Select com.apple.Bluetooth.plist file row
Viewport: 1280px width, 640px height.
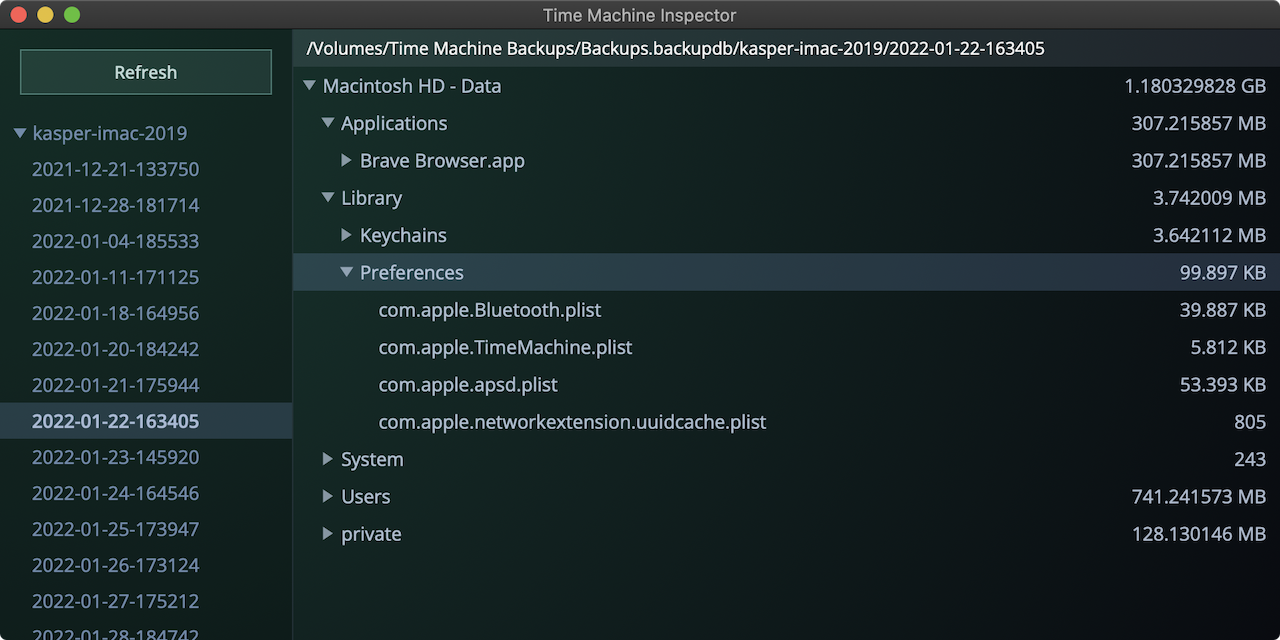point(786,310)
